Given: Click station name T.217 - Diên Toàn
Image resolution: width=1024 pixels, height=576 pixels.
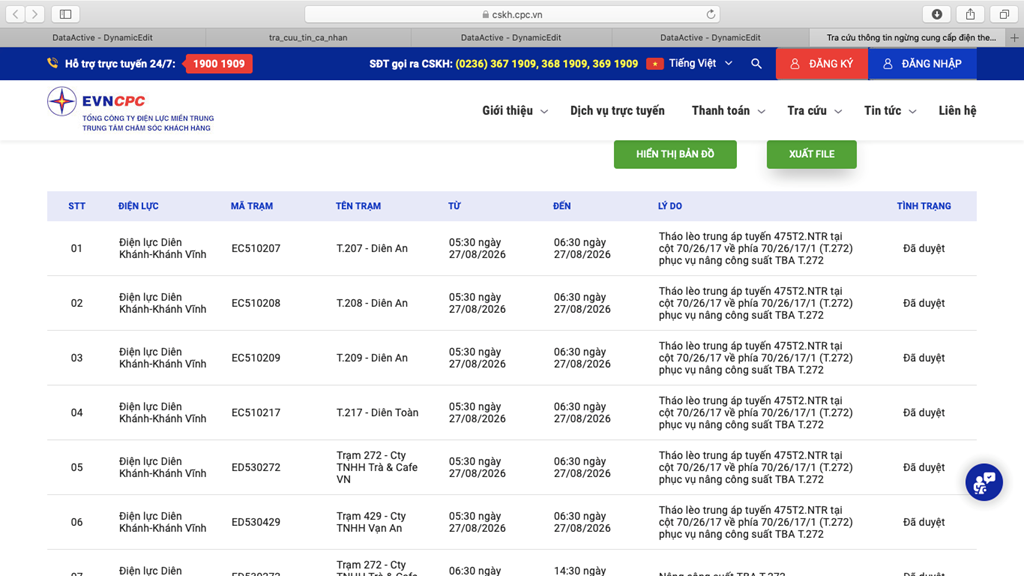Looking at the screenshot, I should [x=377, y=413].
